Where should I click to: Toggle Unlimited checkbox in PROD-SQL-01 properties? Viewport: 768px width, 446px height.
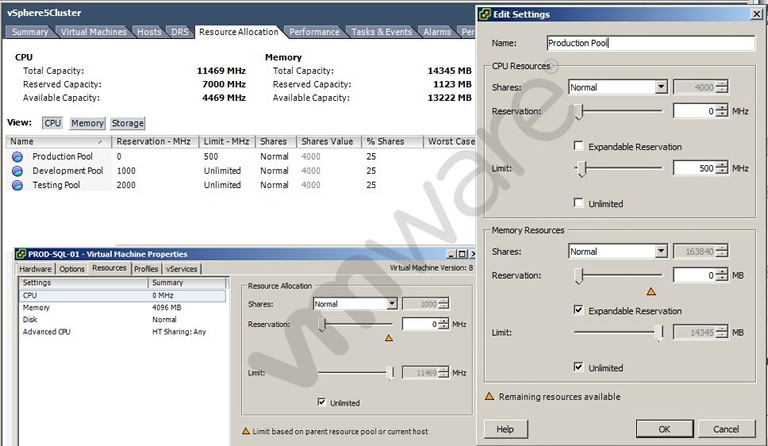click(321, 402)
